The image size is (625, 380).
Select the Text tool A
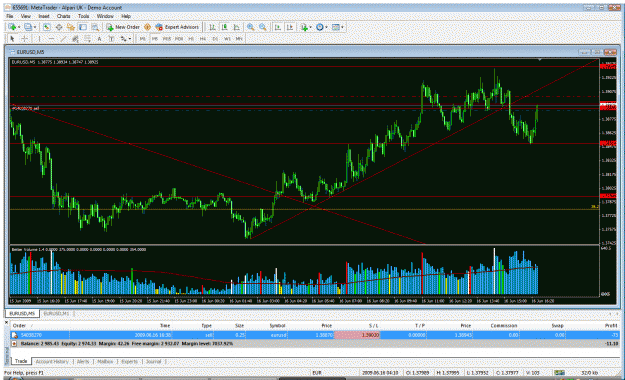(99, 39)
